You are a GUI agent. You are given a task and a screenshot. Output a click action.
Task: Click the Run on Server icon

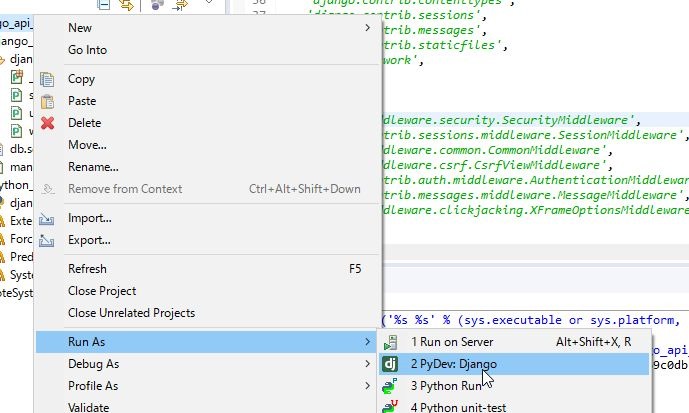click(x=392, y=342)
